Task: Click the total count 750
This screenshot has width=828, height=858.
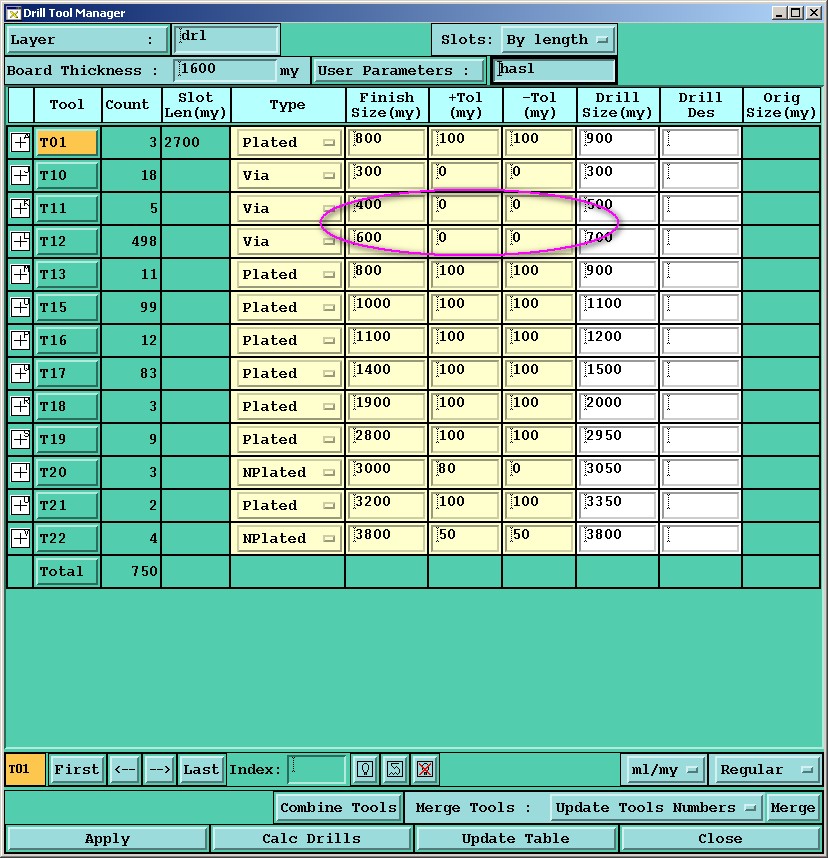Action: point(144,571)
